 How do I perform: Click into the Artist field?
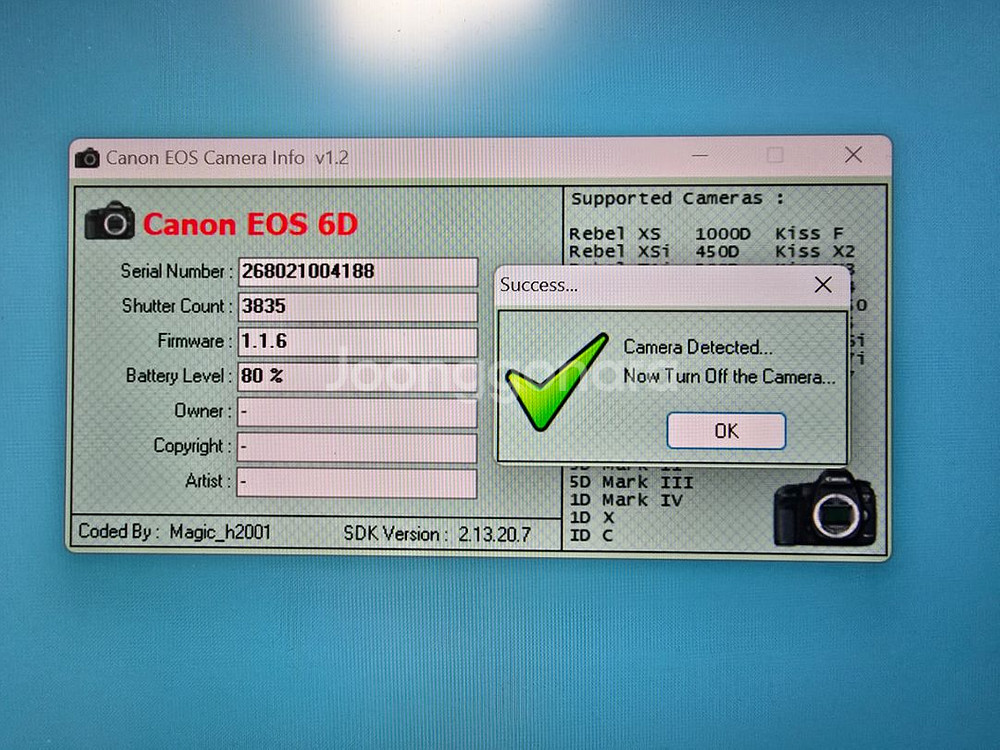(357, 483)
